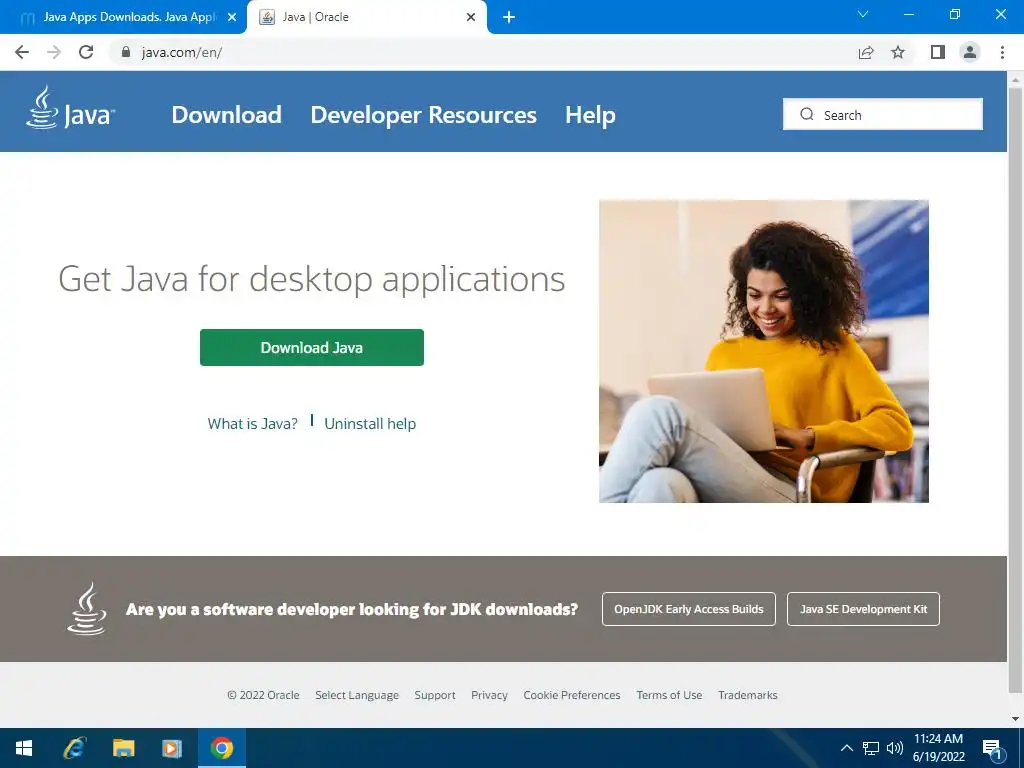Open the Download menu item
Viewport: 1024px width, 768px height.
[x=227, y=115]
